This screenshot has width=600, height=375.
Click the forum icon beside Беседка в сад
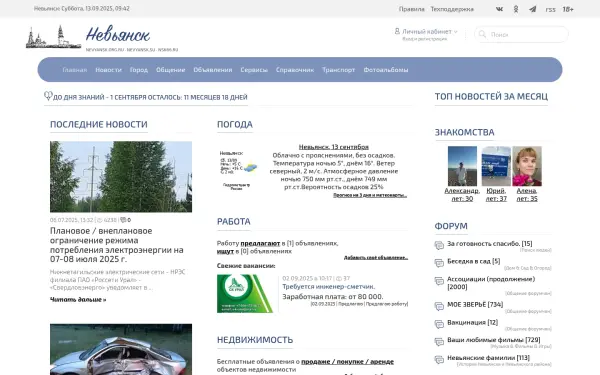tap(439, 263)
